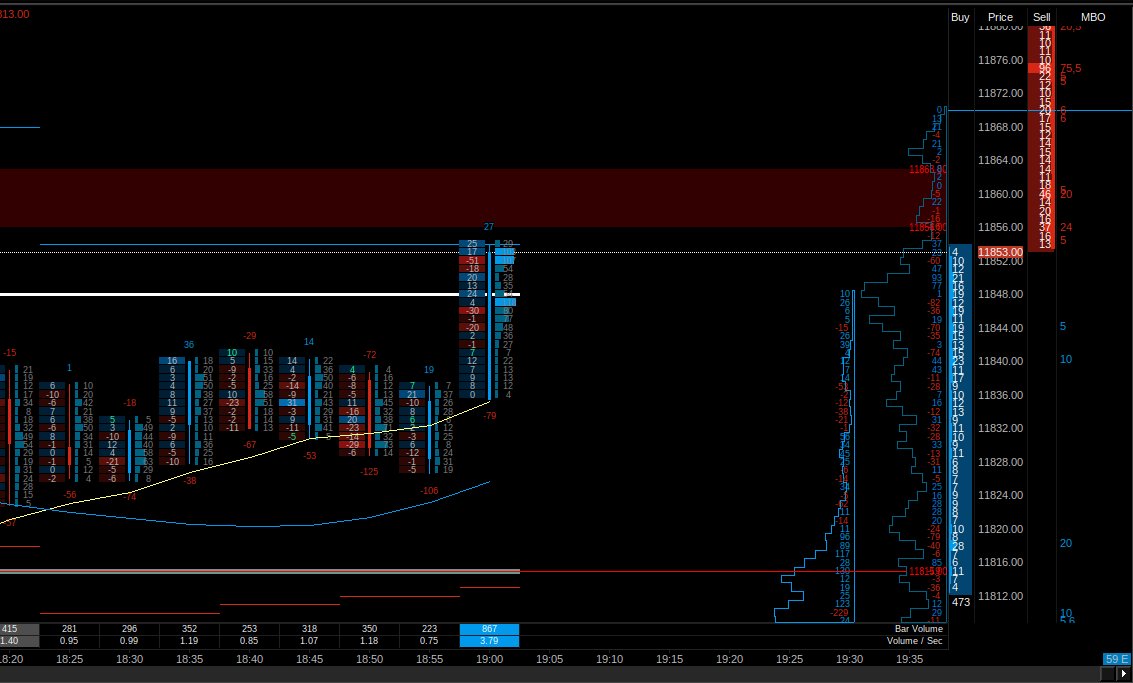Click the 11812.00 price level

1001,596
